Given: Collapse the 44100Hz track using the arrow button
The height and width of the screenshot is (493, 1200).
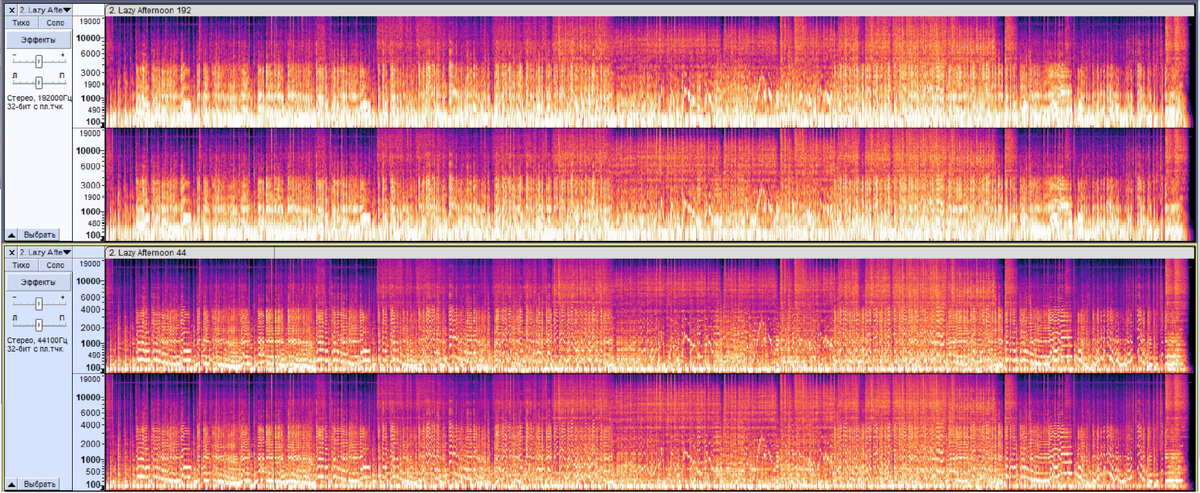Looking at the screenshot, I should pyautogui.click(x=13, y=483).
